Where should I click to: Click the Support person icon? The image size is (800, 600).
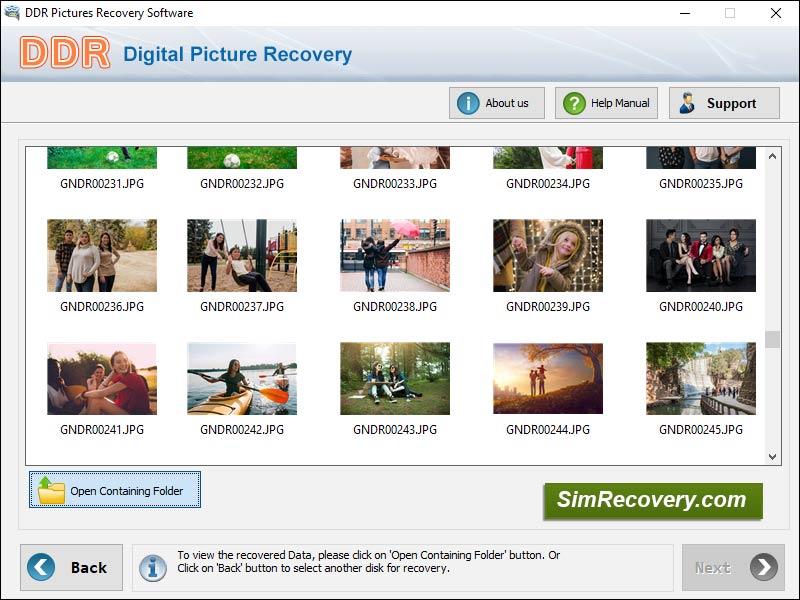click(x=687, y=103)
